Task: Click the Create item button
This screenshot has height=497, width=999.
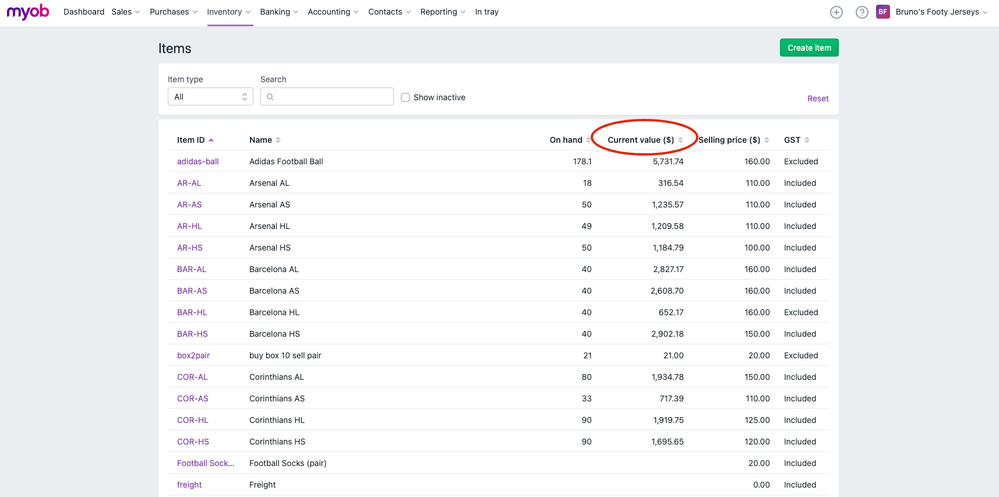Action: coord(808,48)
